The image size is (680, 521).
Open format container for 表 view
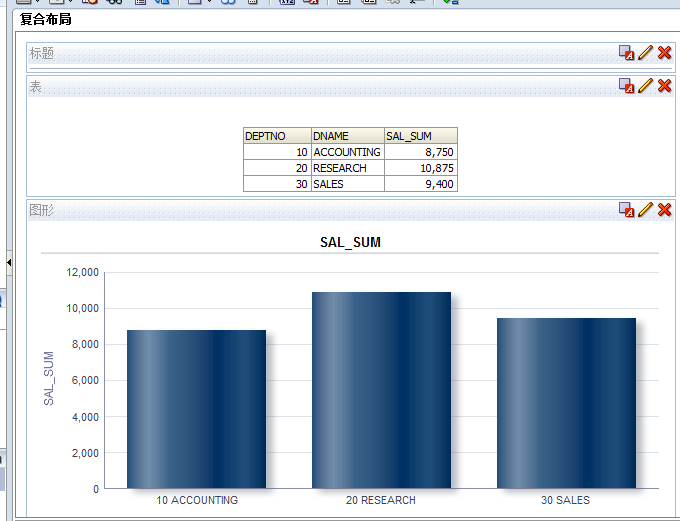click(626, 86)
